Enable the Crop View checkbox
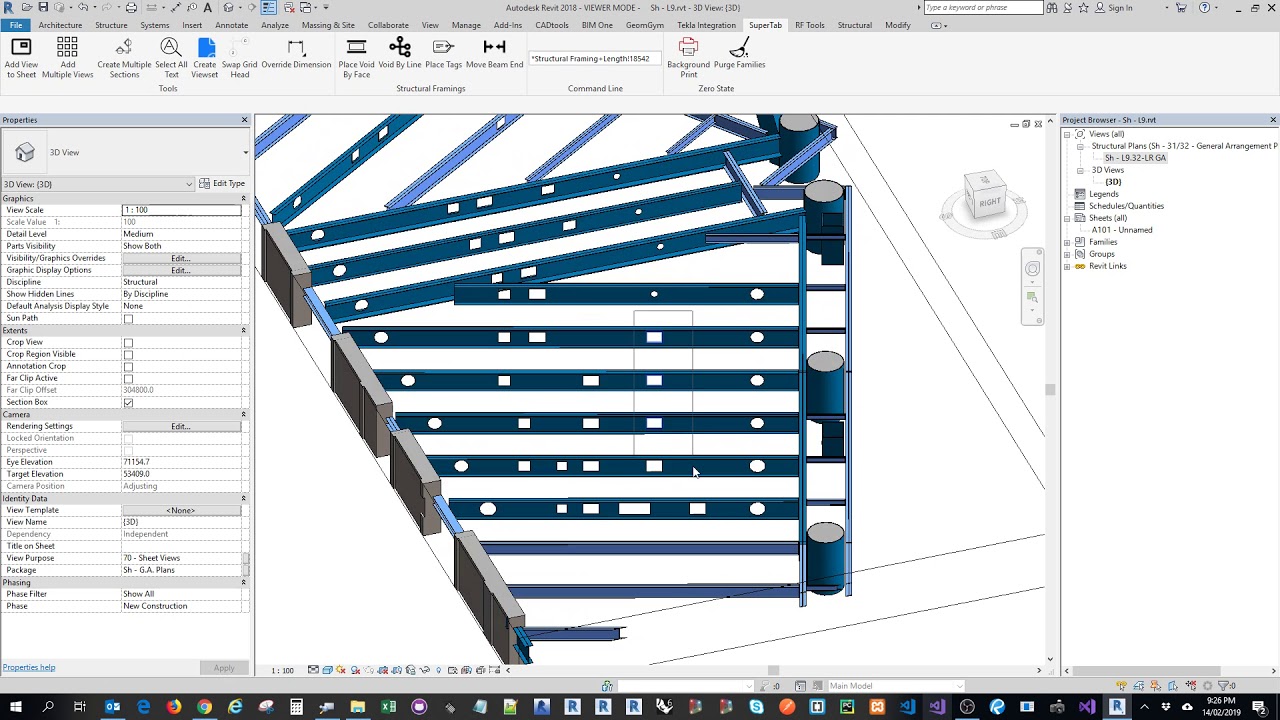The width and height of the screenshot is (1280, 720). (128, 343)
